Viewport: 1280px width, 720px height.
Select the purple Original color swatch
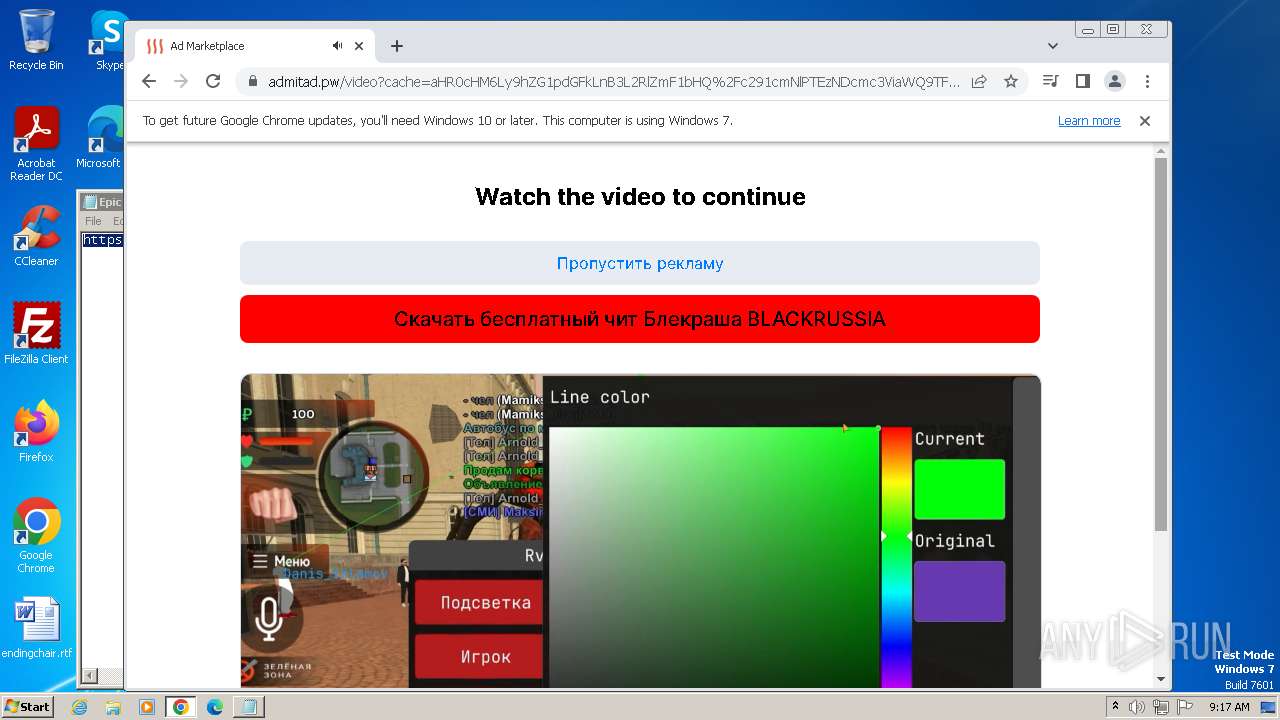tap(959, 591)
